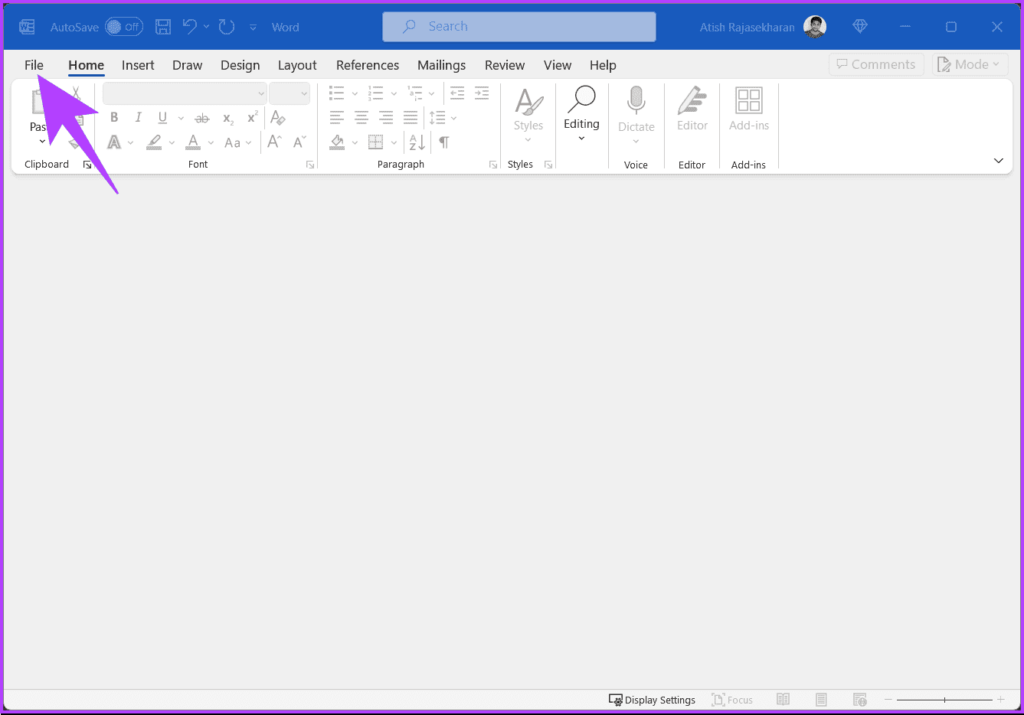1024x715 pixels.
Task: Open the File menu
Action: [x=33, y=64]
